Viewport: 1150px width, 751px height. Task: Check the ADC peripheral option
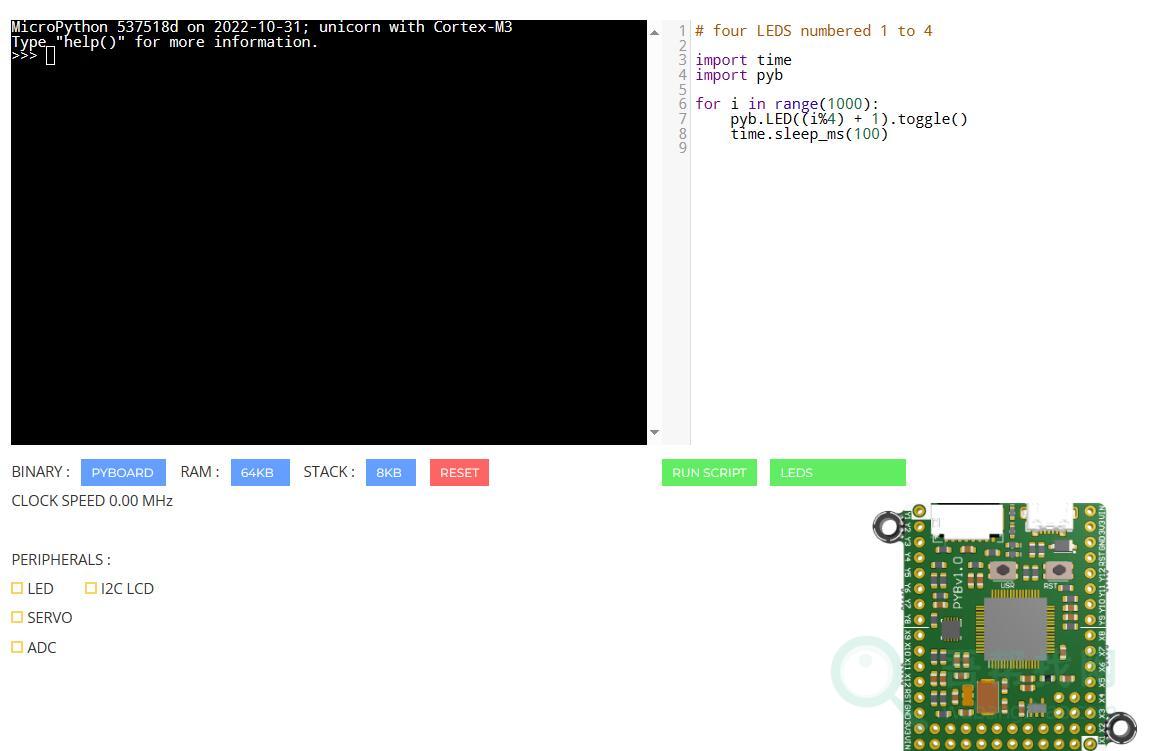click(17, 647)
